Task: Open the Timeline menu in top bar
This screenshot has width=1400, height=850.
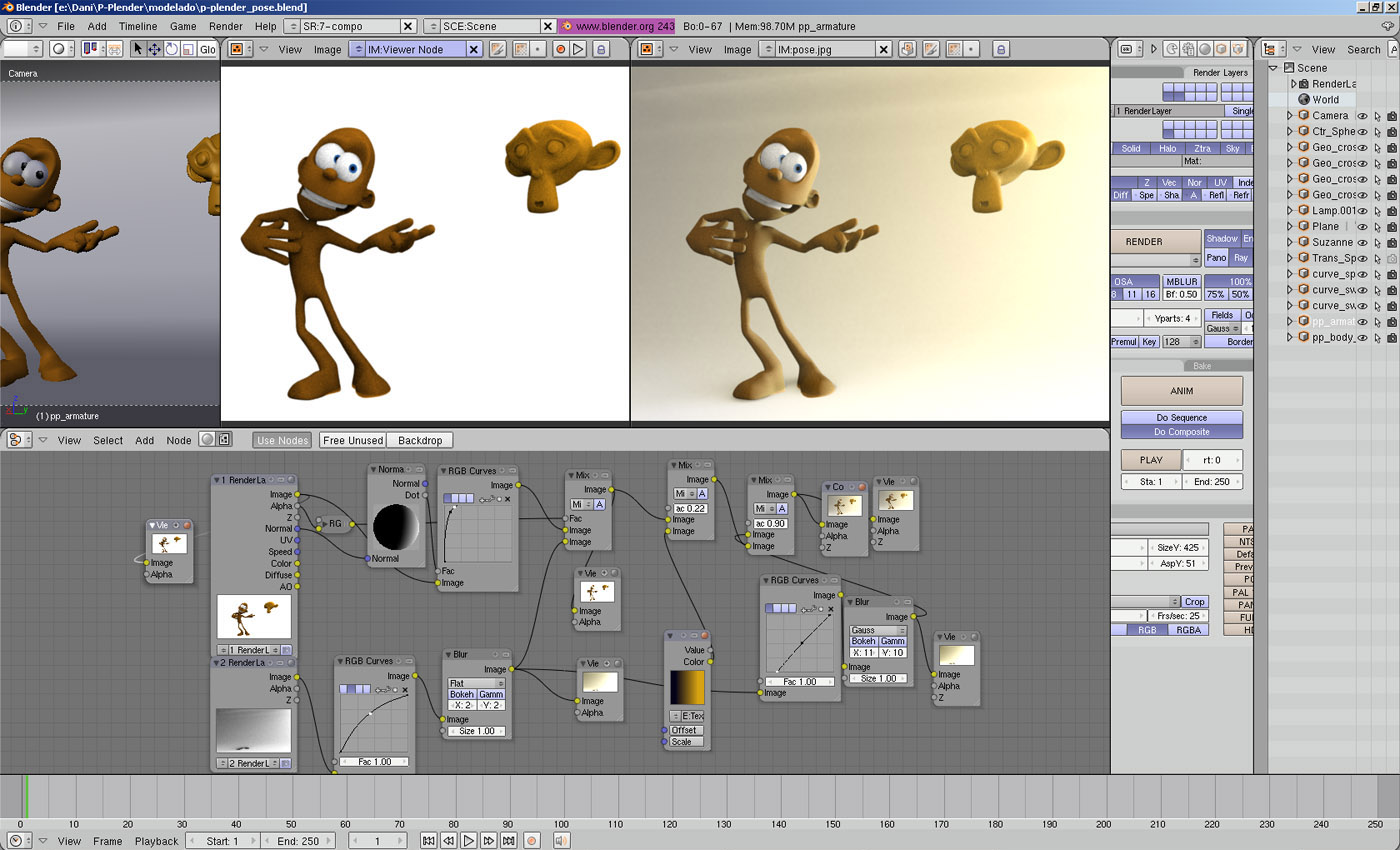Action: point(138,26)
